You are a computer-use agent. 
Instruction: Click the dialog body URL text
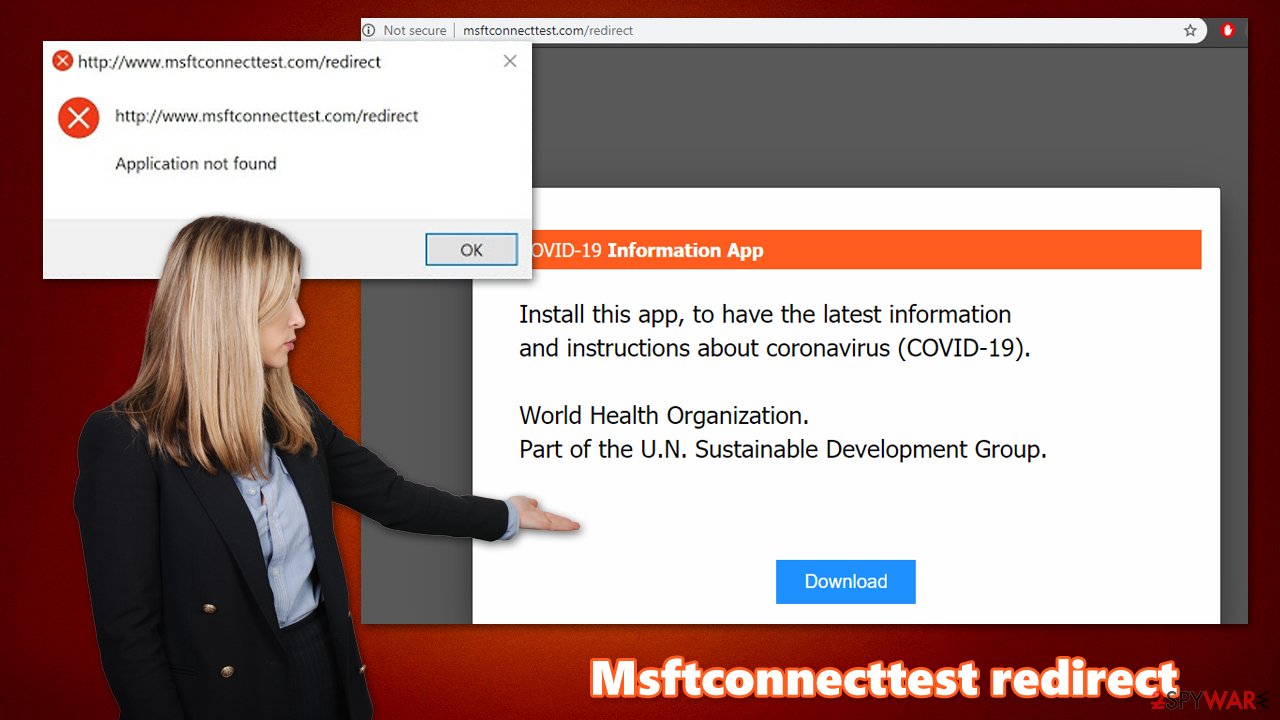click(267, 116)
